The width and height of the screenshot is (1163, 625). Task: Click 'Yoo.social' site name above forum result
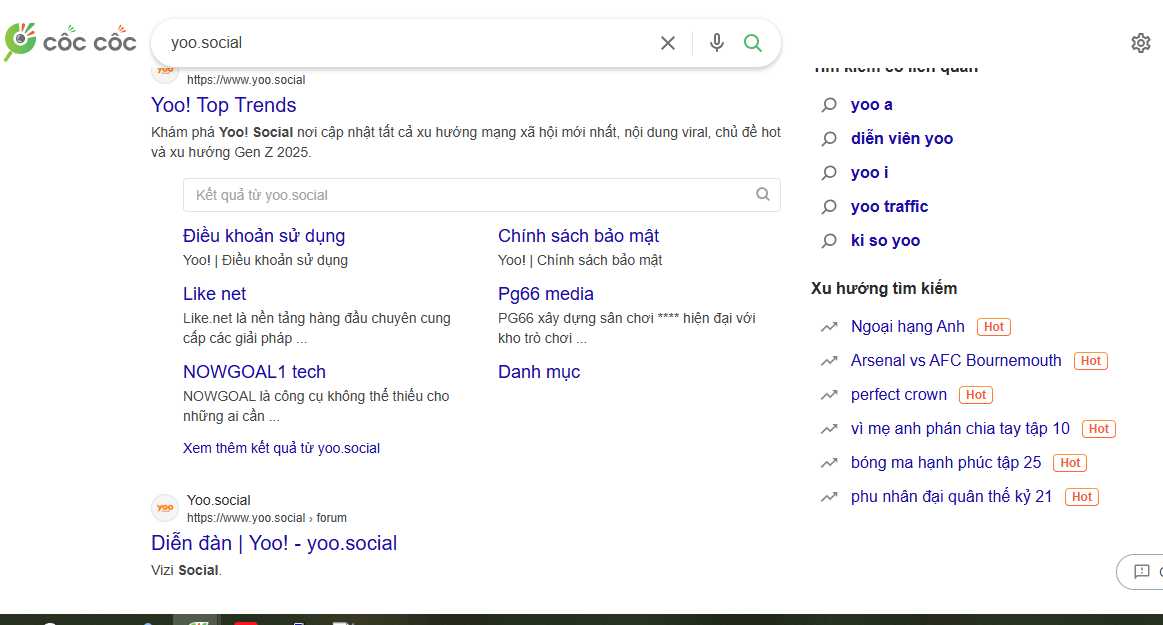(219, 500)
